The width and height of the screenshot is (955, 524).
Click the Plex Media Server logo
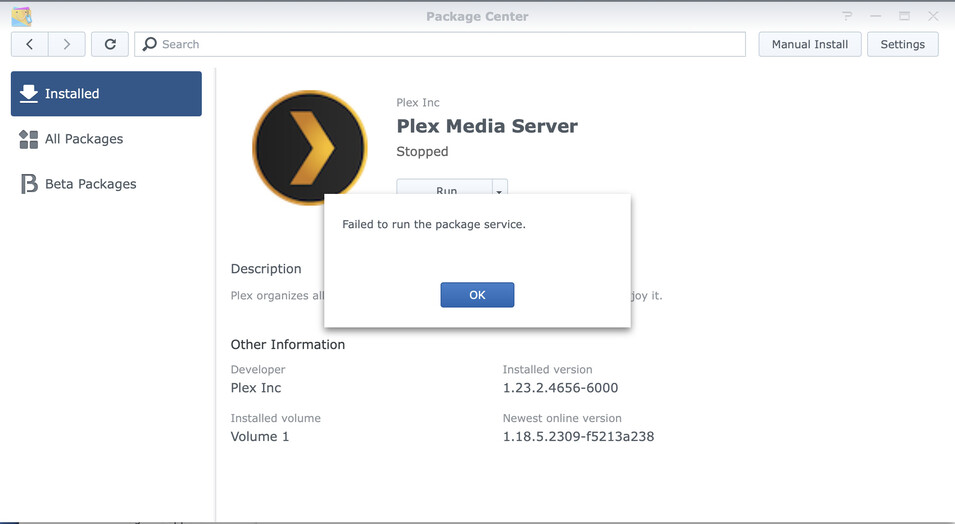[309, 147]
